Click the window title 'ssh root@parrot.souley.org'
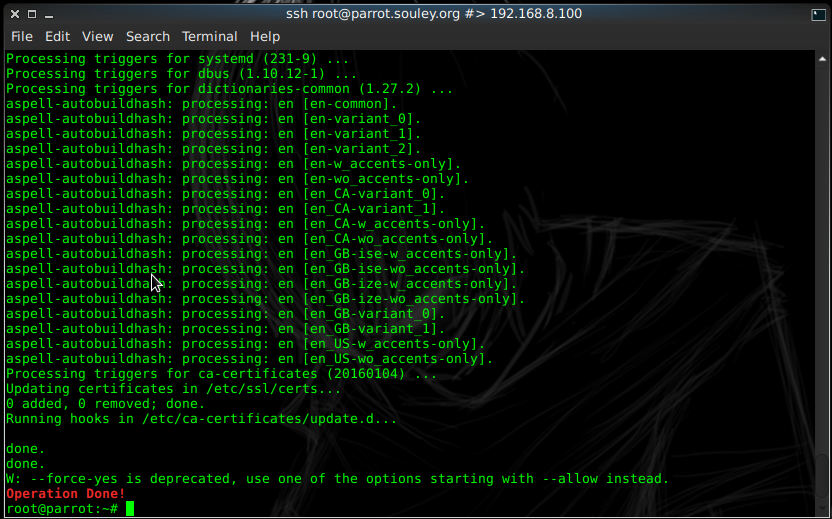 (x=373, y=13)
